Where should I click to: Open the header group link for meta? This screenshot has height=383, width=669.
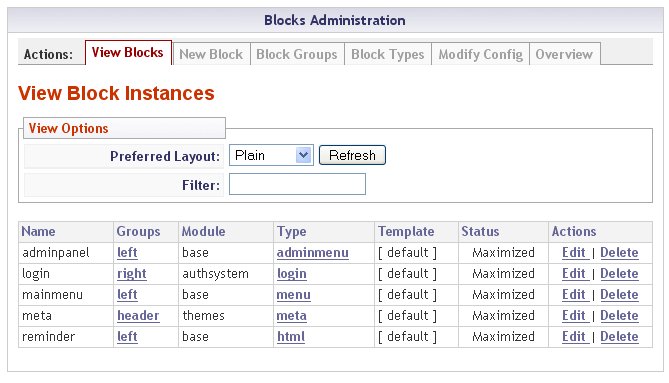click(x=138, y=316)
